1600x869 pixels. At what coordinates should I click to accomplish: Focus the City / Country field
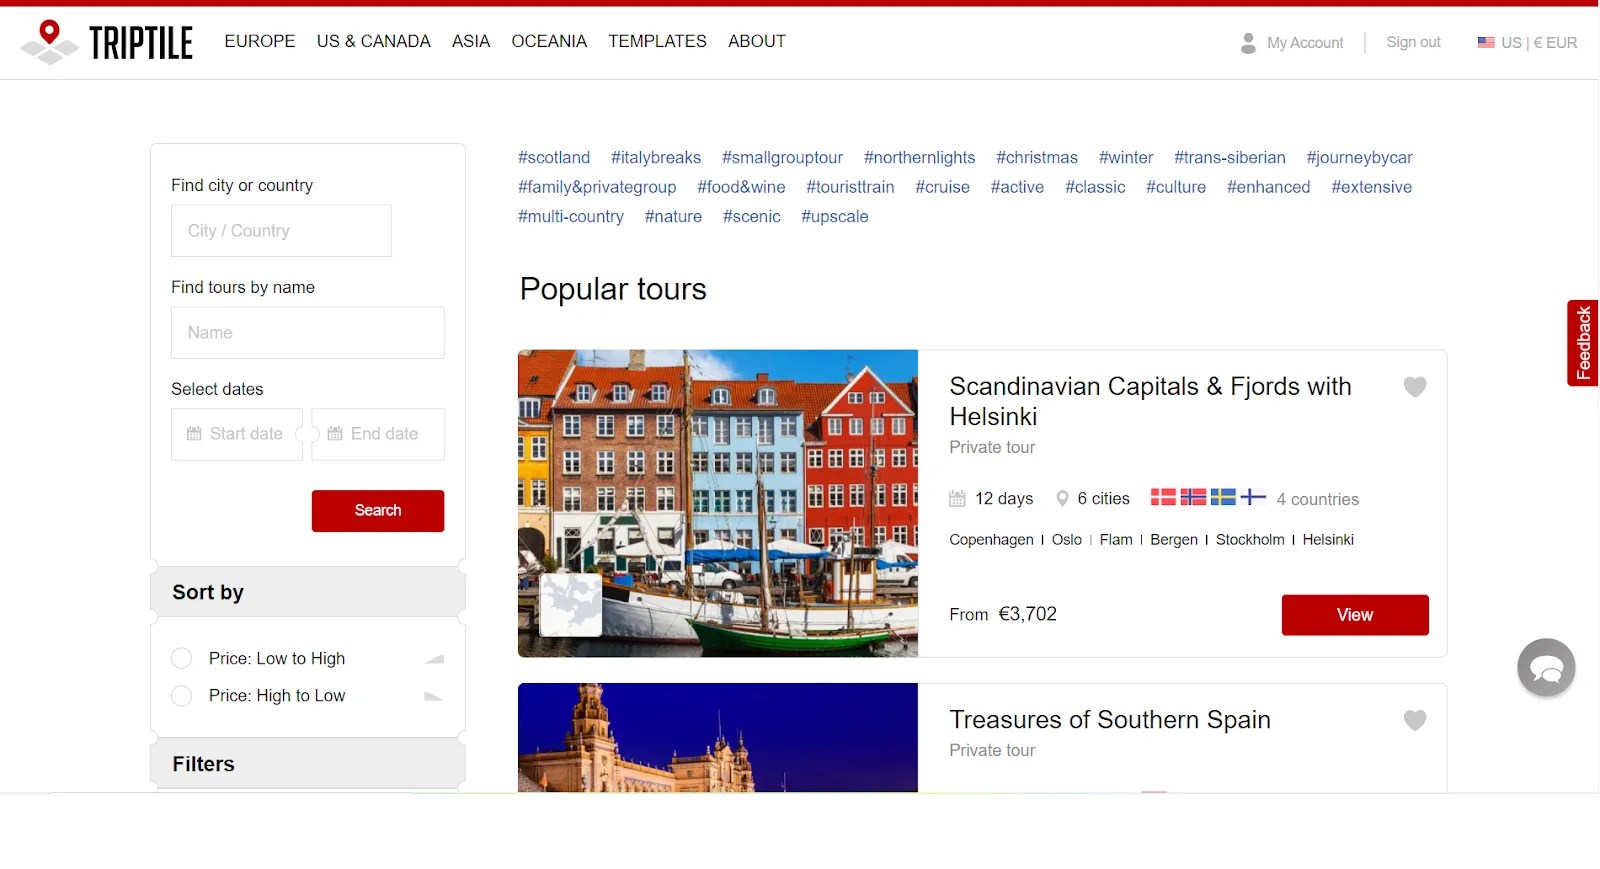(281, 231)
